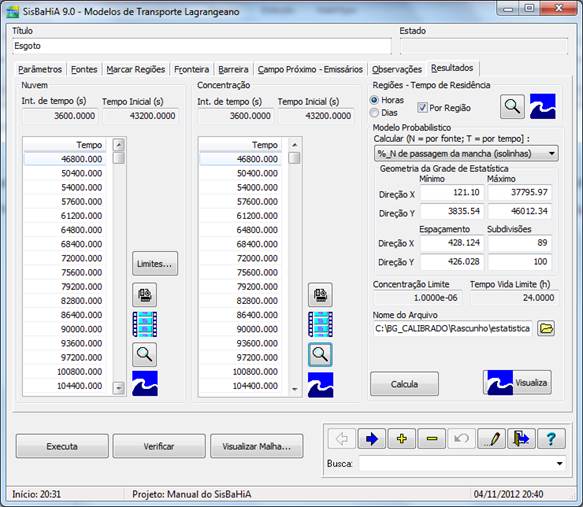Show the Concentração wave map icon
This screenshot has height=507, width=583.
321,385
